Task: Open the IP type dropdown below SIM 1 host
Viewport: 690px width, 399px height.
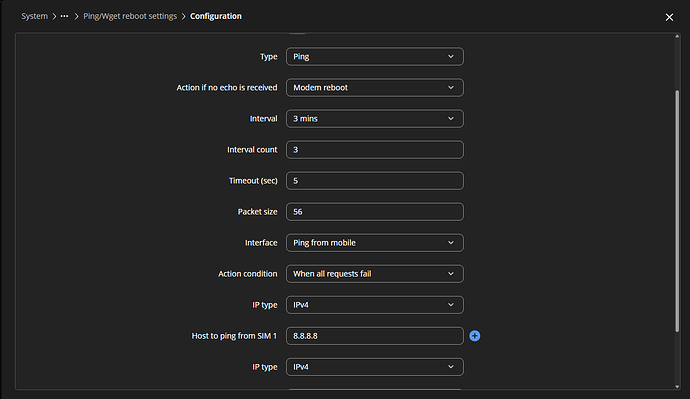Action: point(374,366)
